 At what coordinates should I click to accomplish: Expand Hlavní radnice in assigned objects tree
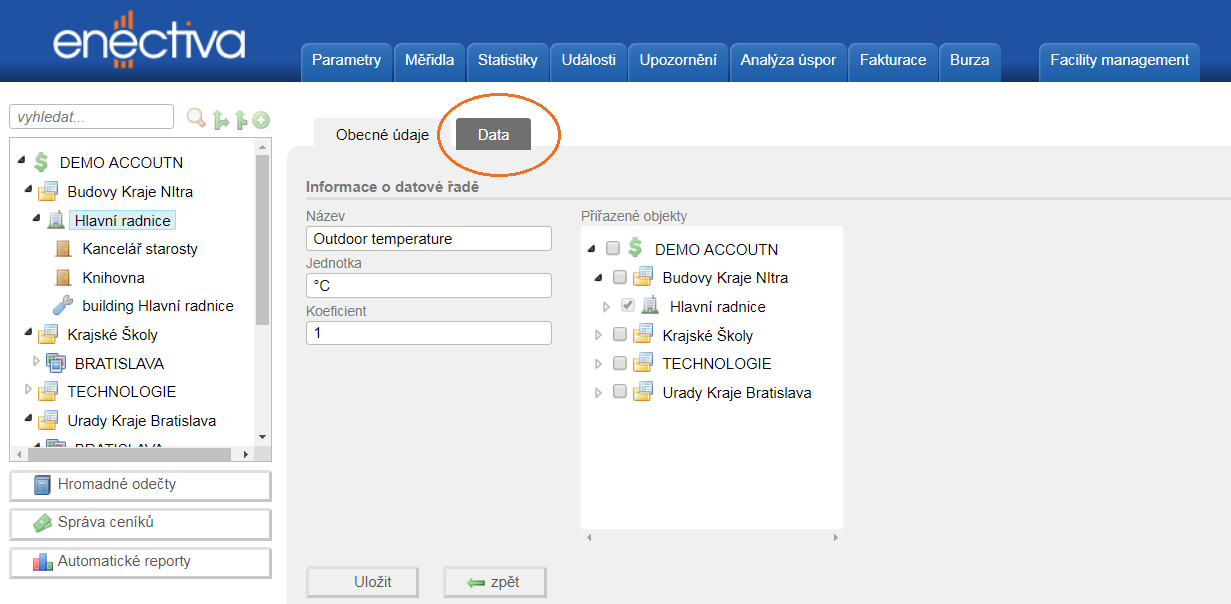coord(606,307)
